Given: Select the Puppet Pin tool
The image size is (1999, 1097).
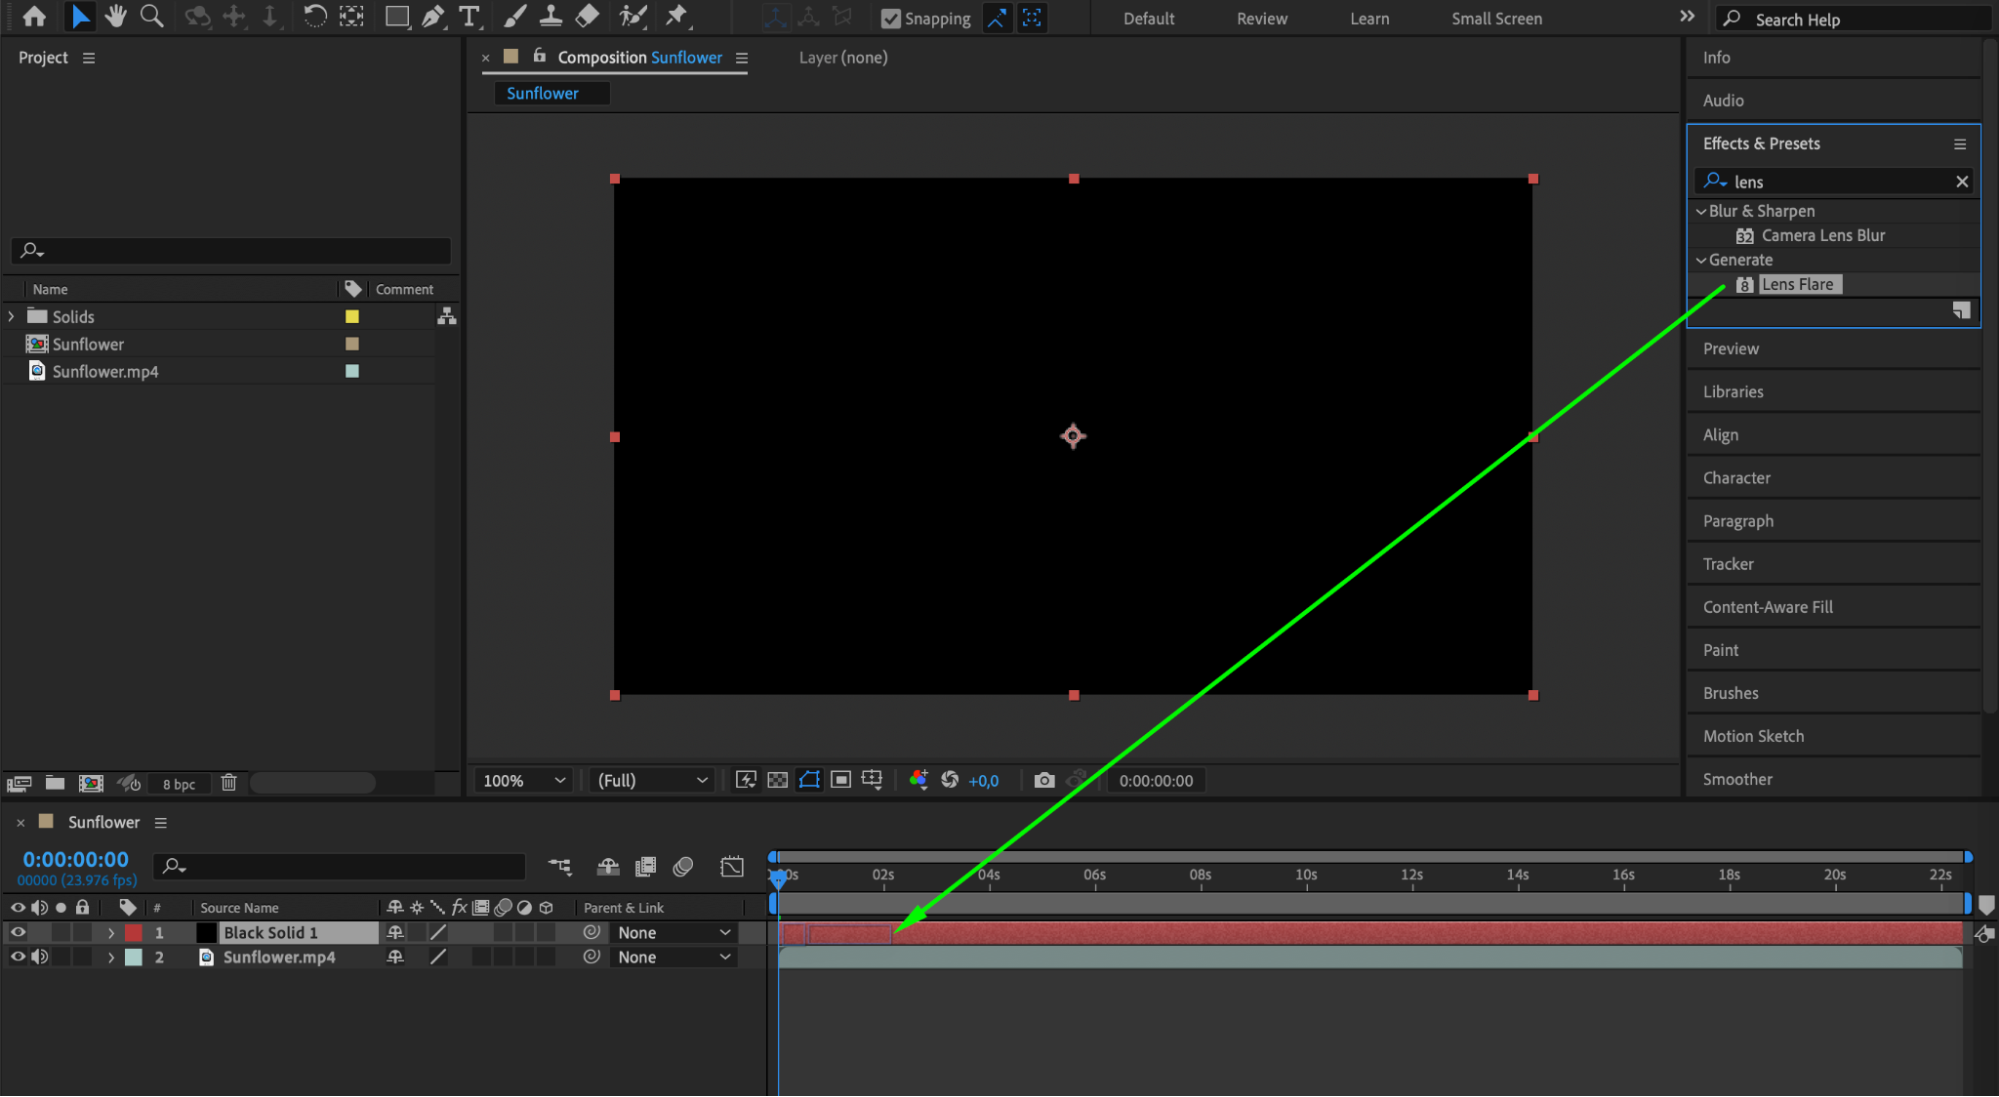Looking at the screenshot, I should click(677, 16).
